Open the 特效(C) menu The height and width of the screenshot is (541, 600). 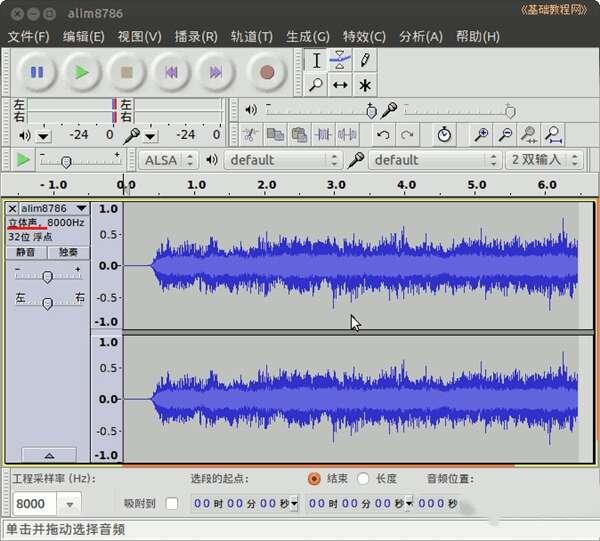(x=364, y=36)
